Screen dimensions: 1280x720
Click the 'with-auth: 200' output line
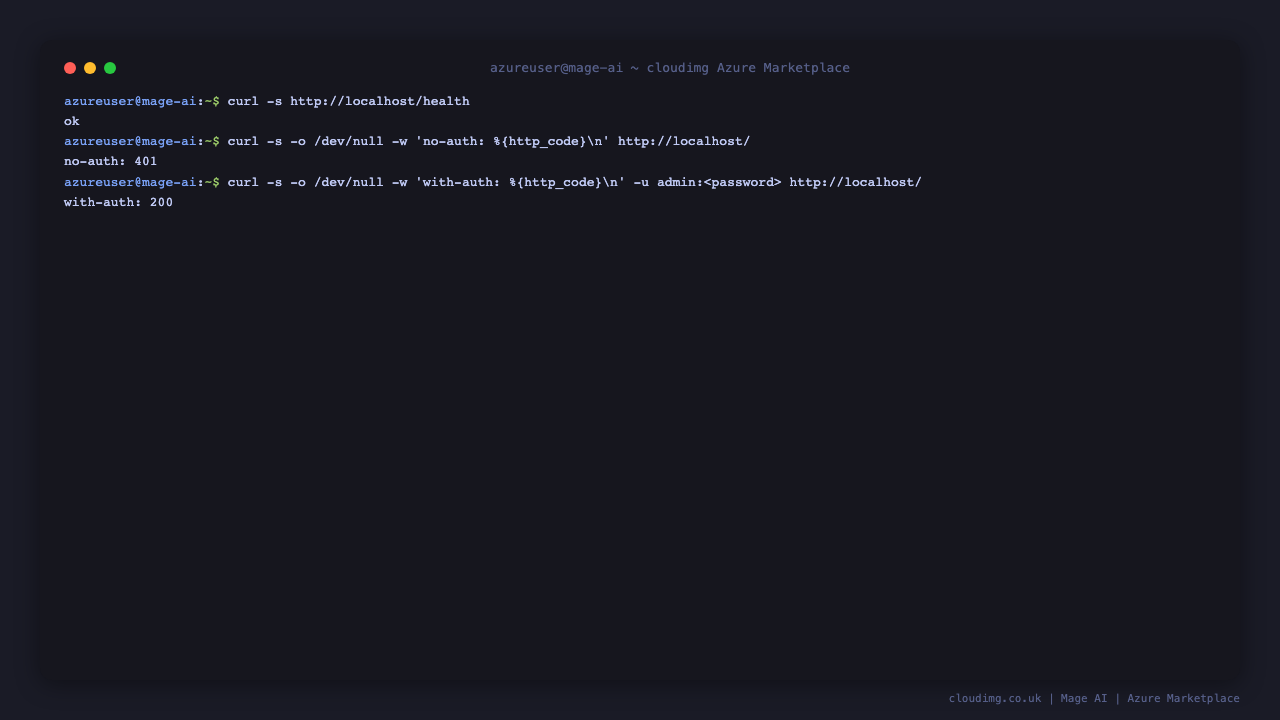tap(118, 202)
